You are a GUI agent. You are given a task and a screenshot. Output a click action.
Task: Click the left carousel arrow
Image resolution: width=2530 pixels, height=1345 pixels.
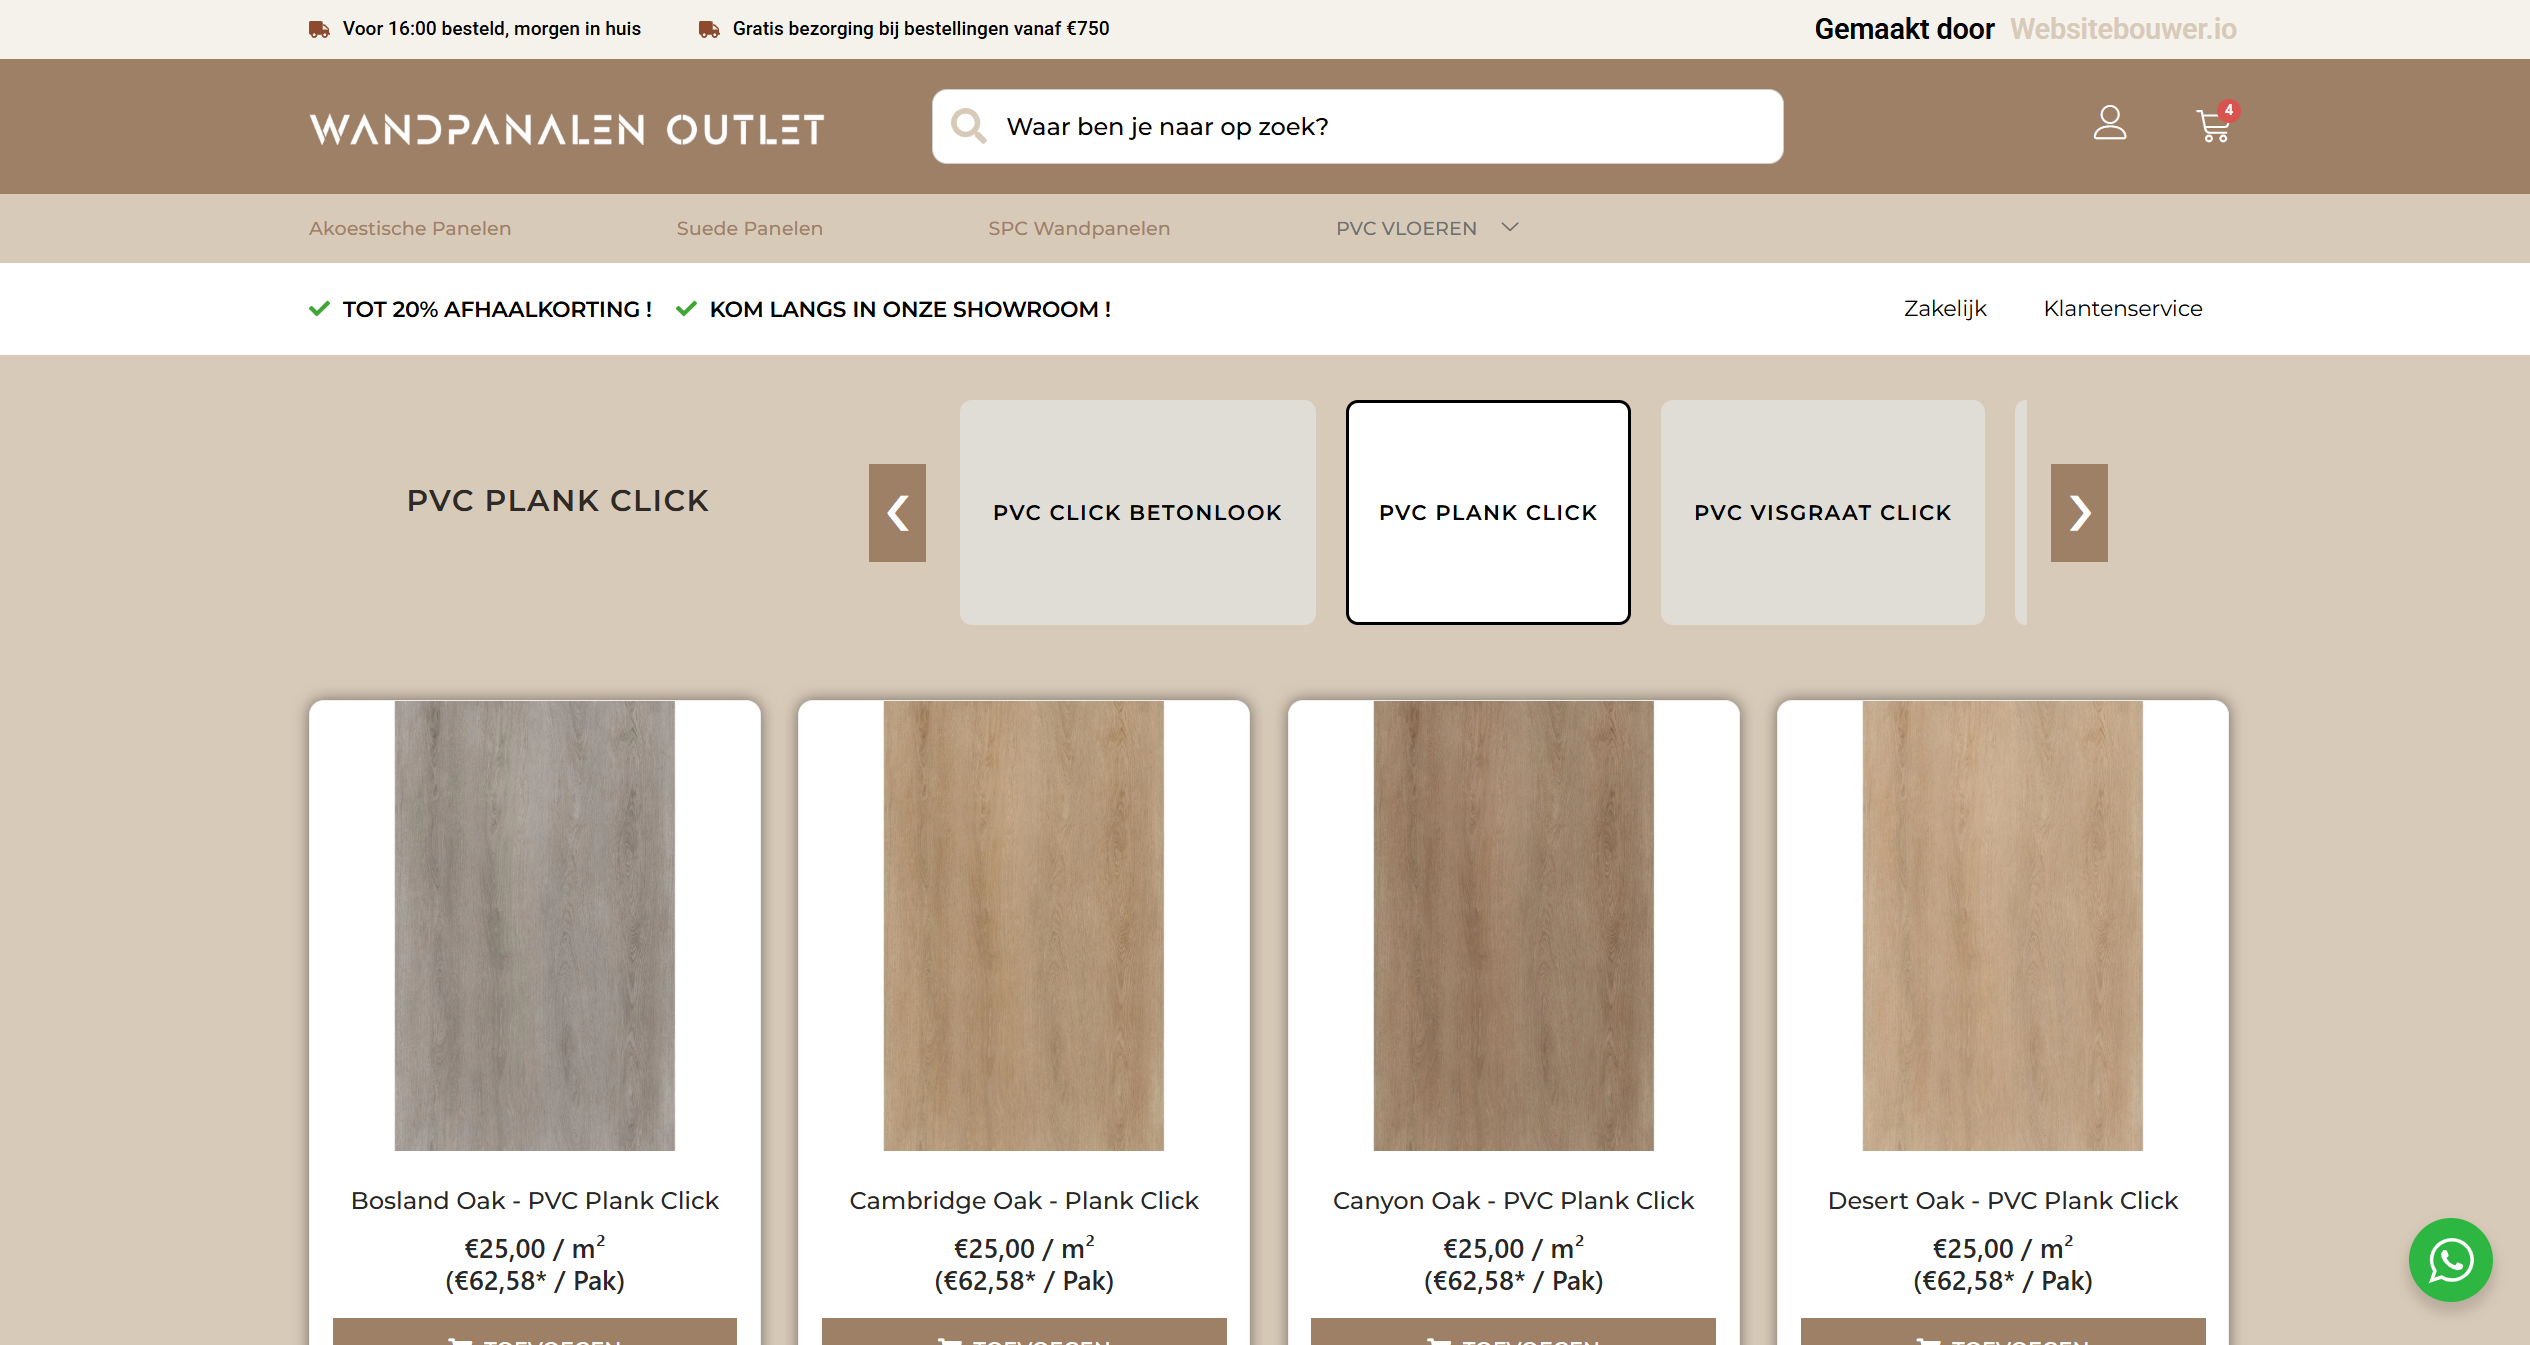coord(897,512)
